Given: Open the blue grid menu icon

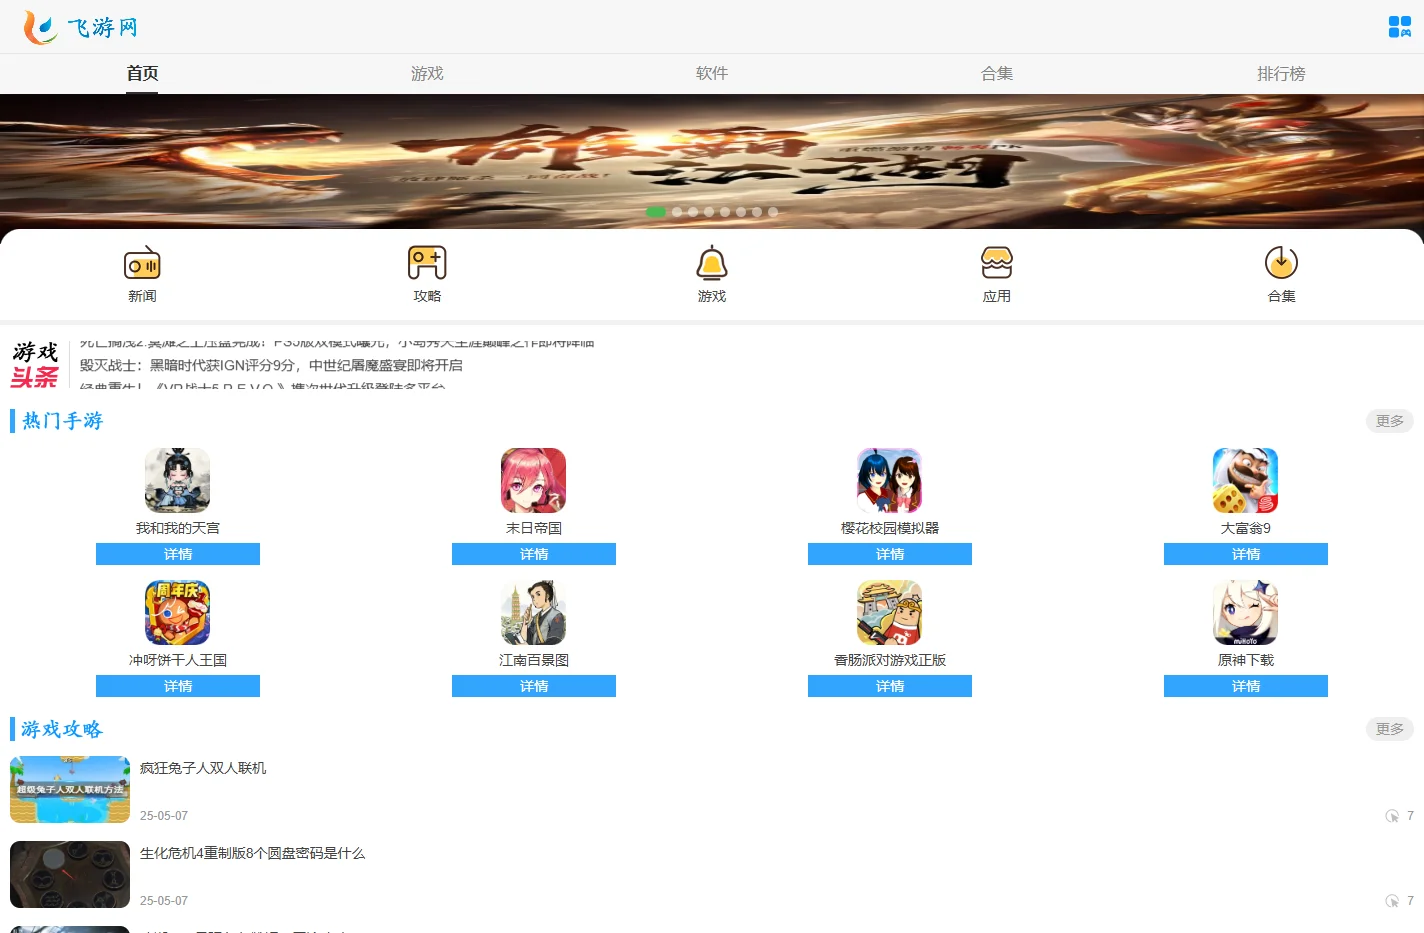Looking at the screenshot, I should pyautogui.click(x=1399, y=27).
